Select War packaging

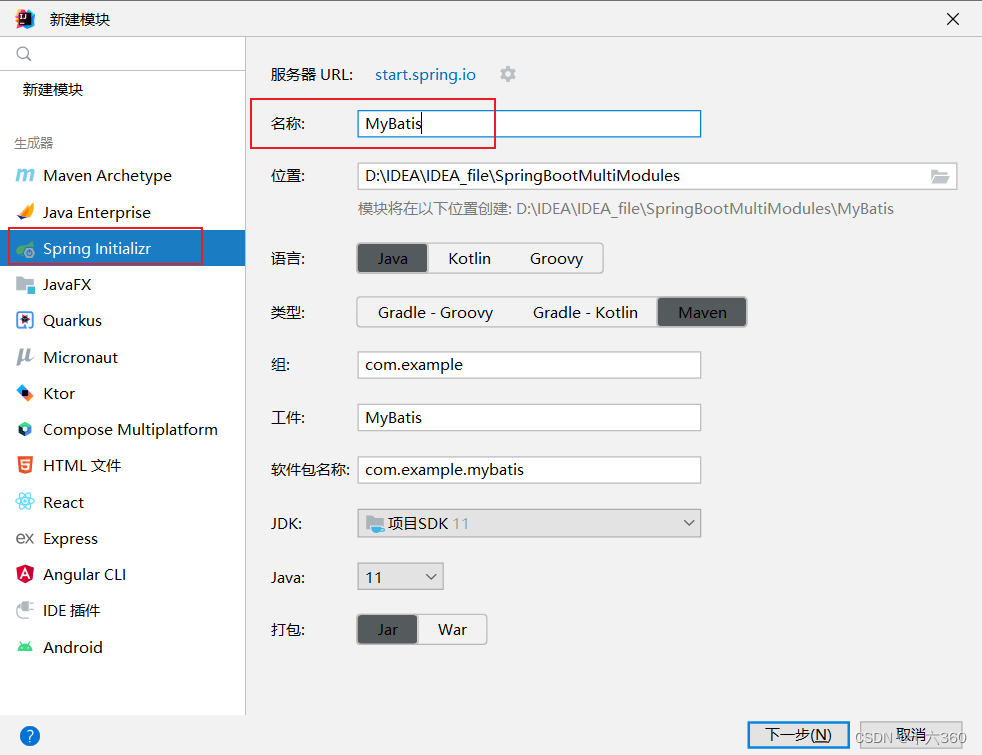[452, 630]
